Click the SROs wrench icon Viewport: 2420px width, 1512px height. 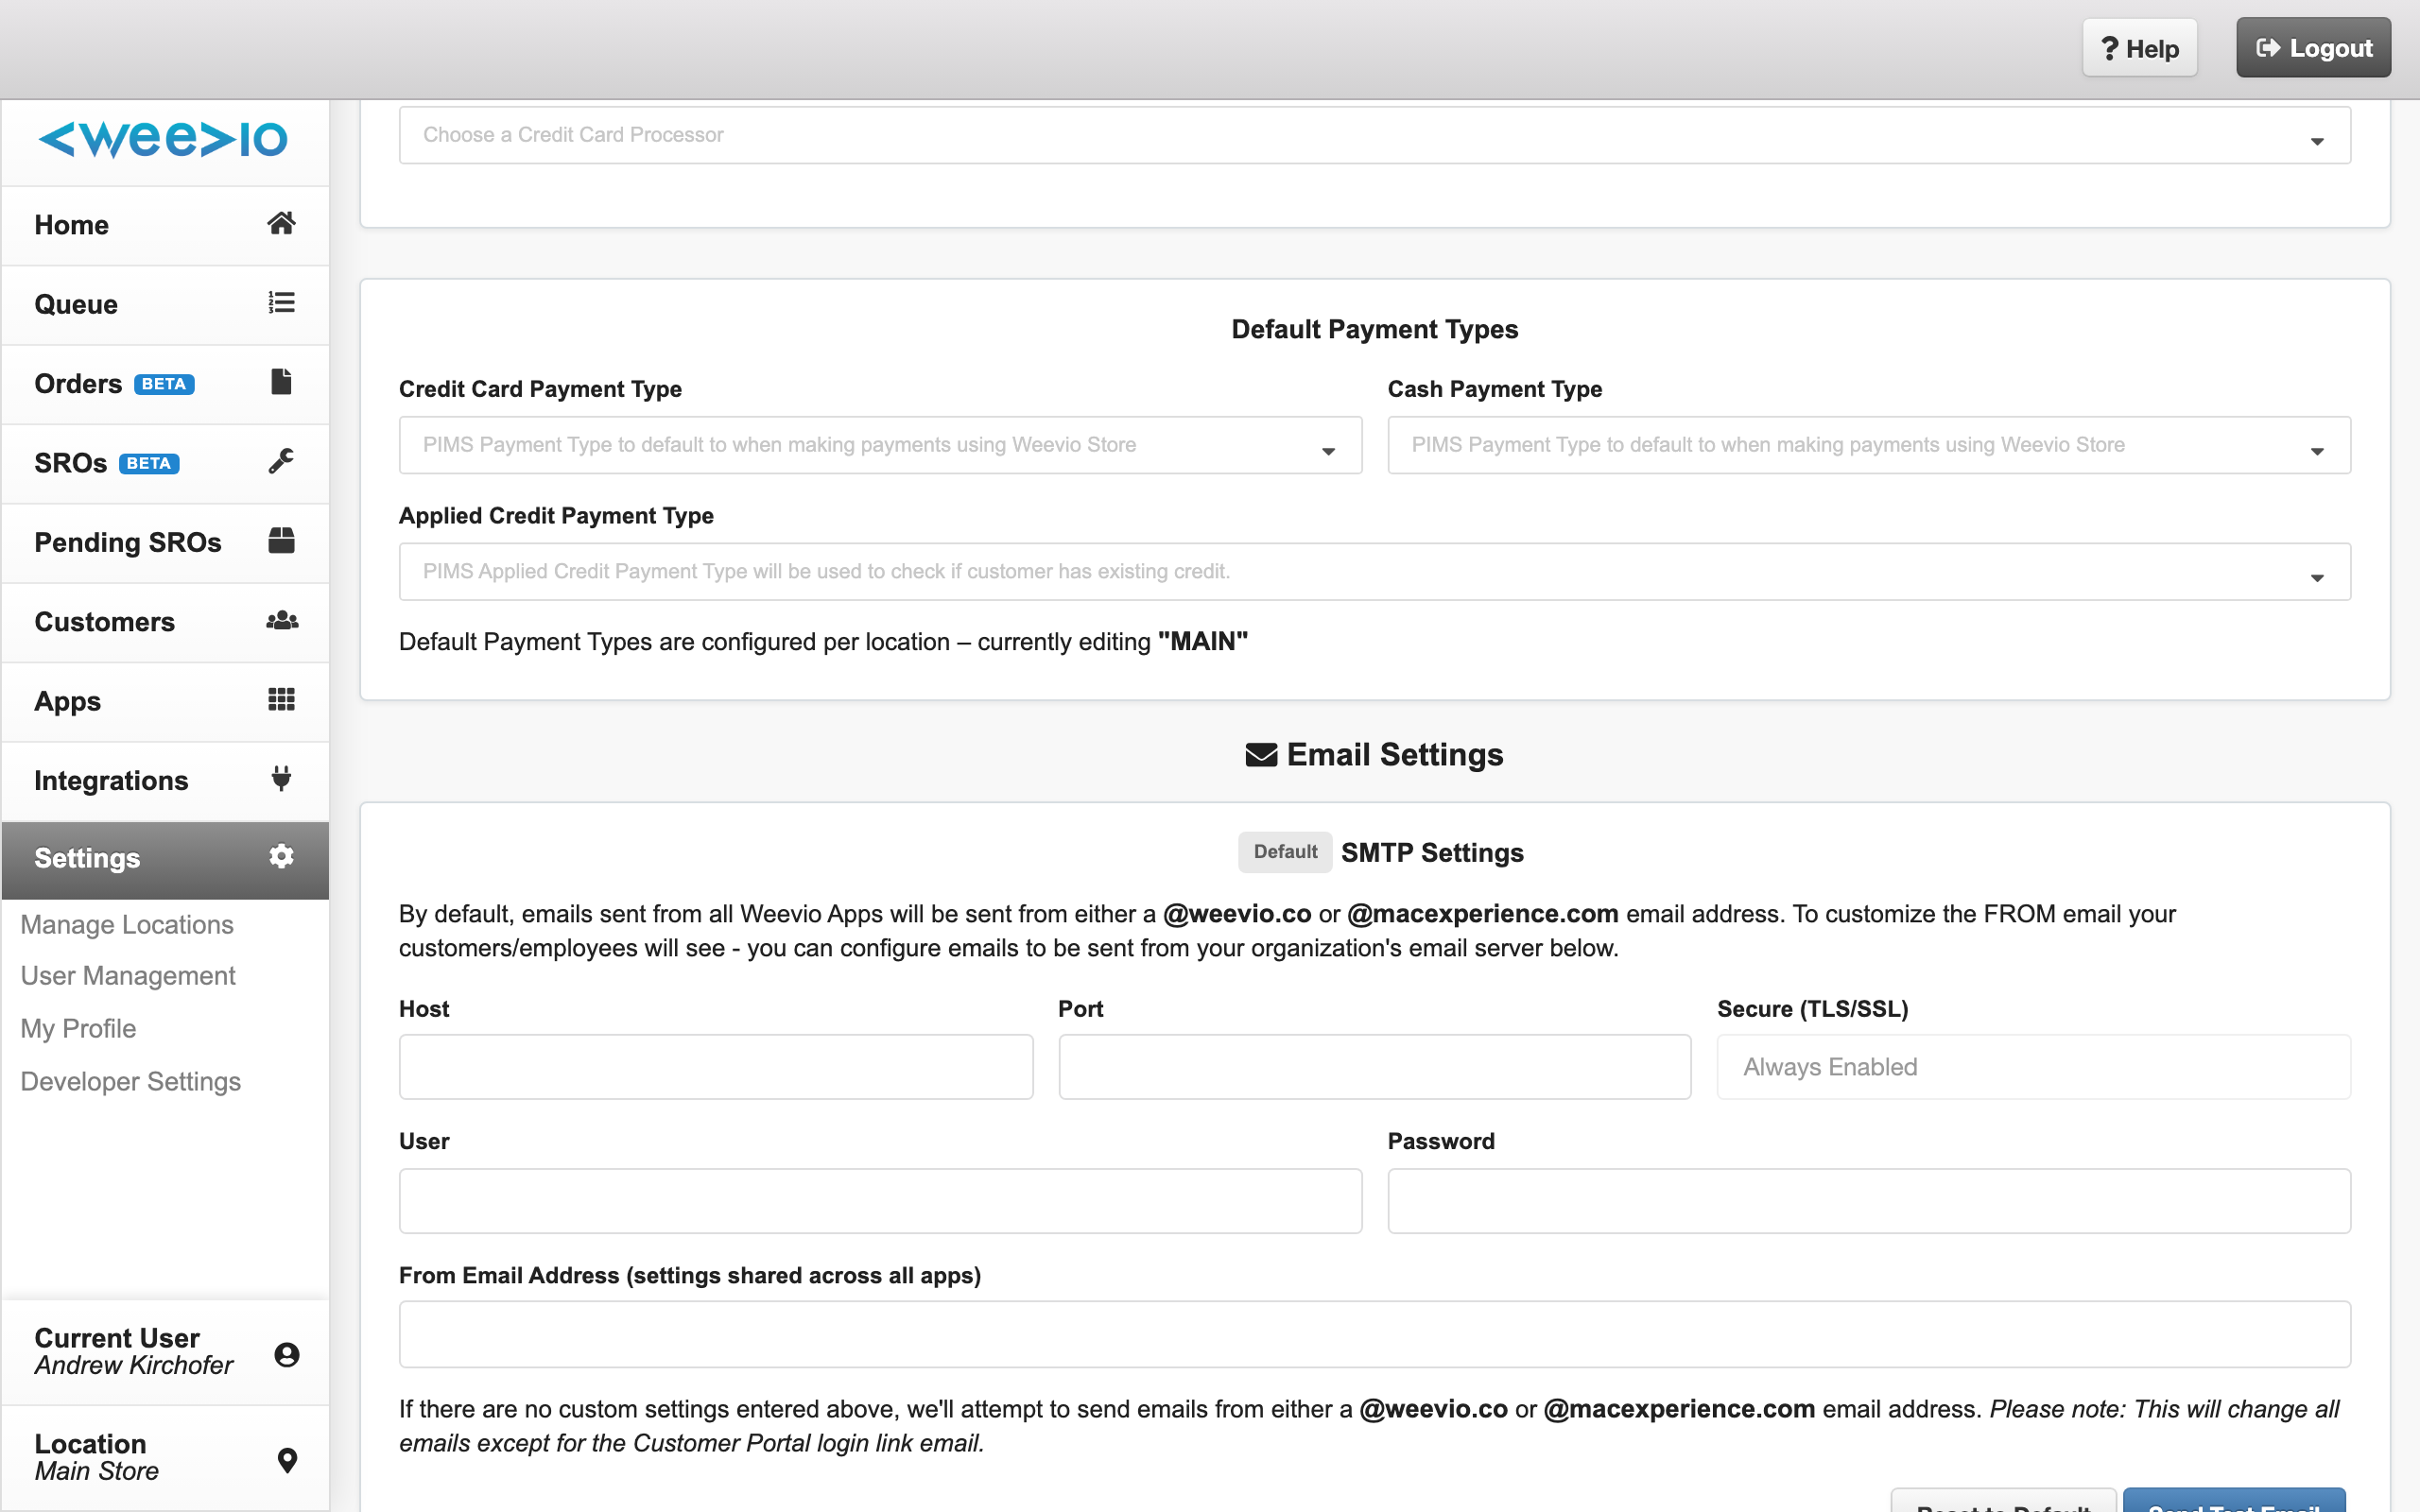pos(281,461)
